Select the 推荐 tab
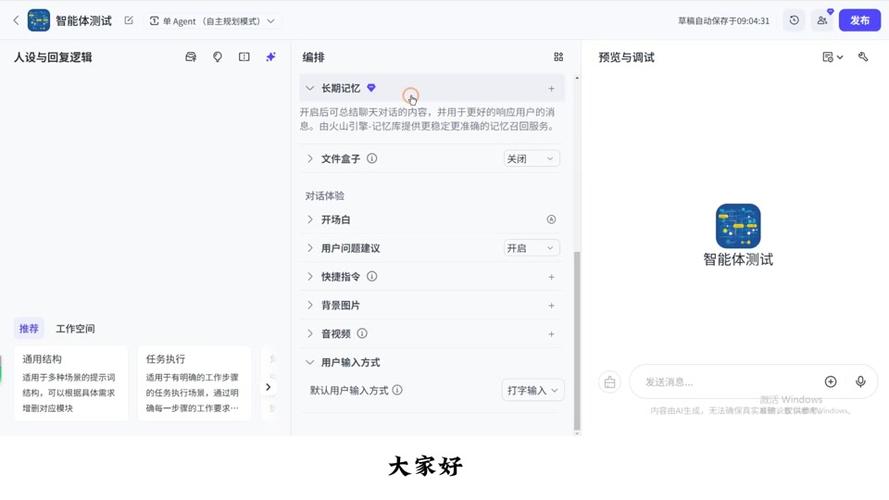The height and width of the screenshot is (500, 889). (28, 329)
